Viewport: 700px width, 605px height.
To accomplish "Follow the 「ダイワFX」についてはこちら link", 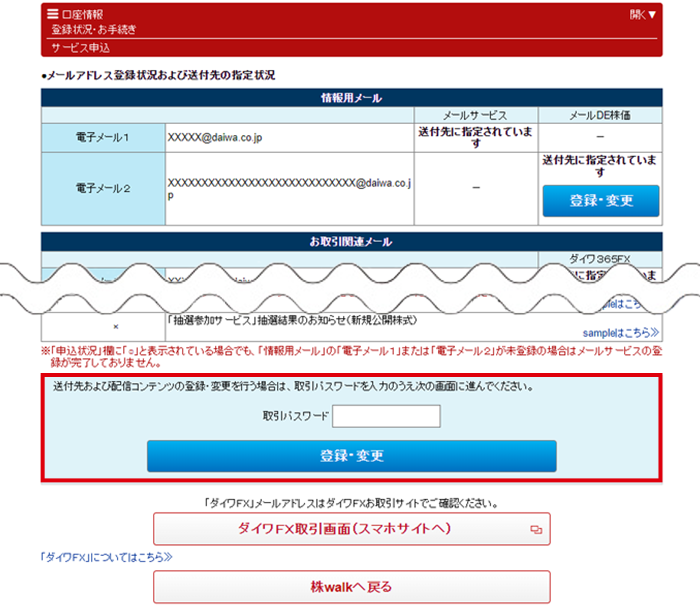I will coord(106,557).
